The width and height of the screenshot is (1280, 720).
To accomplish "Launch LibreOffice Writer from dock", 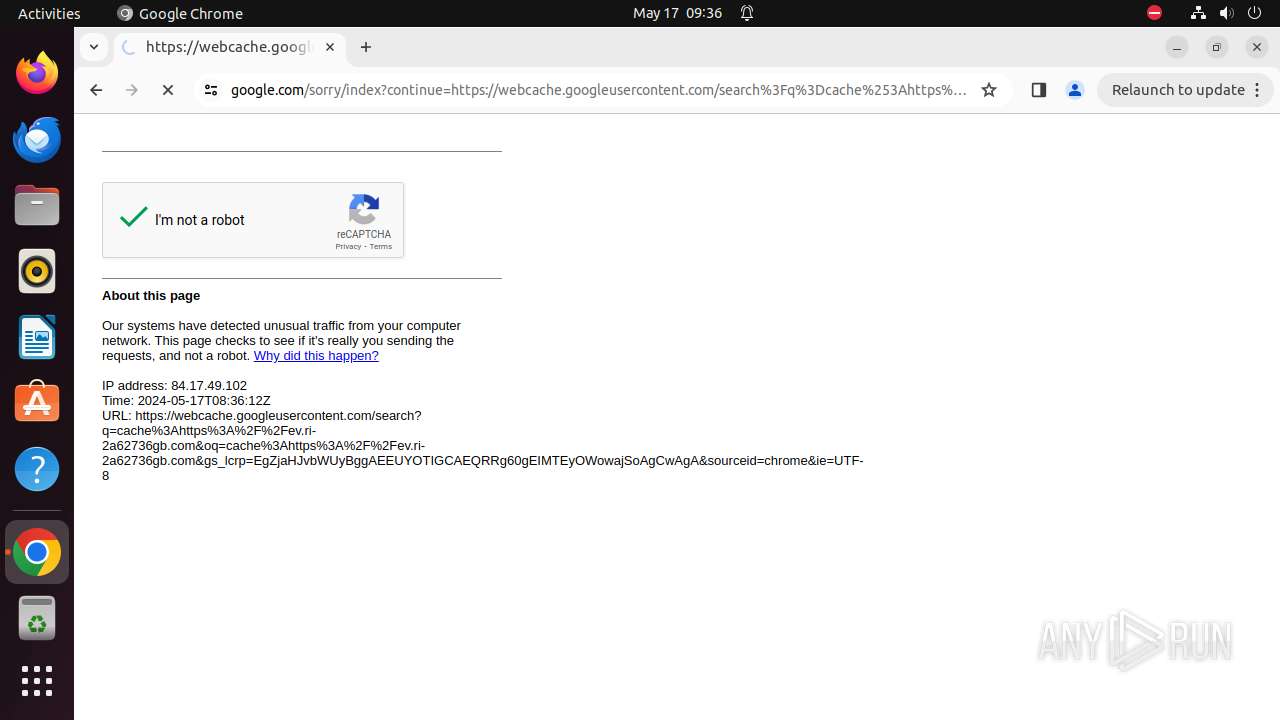I will (x=37, y=338).
